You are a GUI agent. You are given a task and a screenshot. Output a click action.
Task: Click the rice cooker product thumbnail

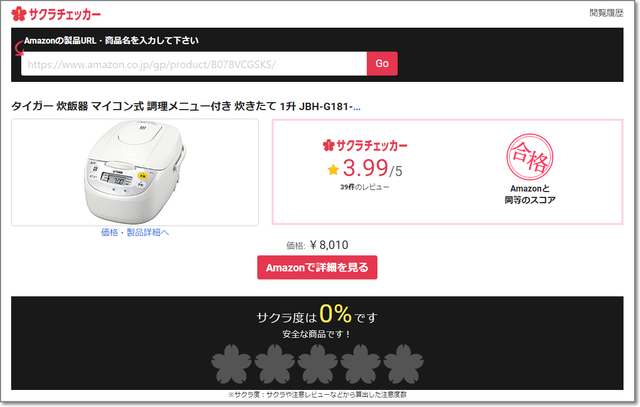click(x=135, y=172)
